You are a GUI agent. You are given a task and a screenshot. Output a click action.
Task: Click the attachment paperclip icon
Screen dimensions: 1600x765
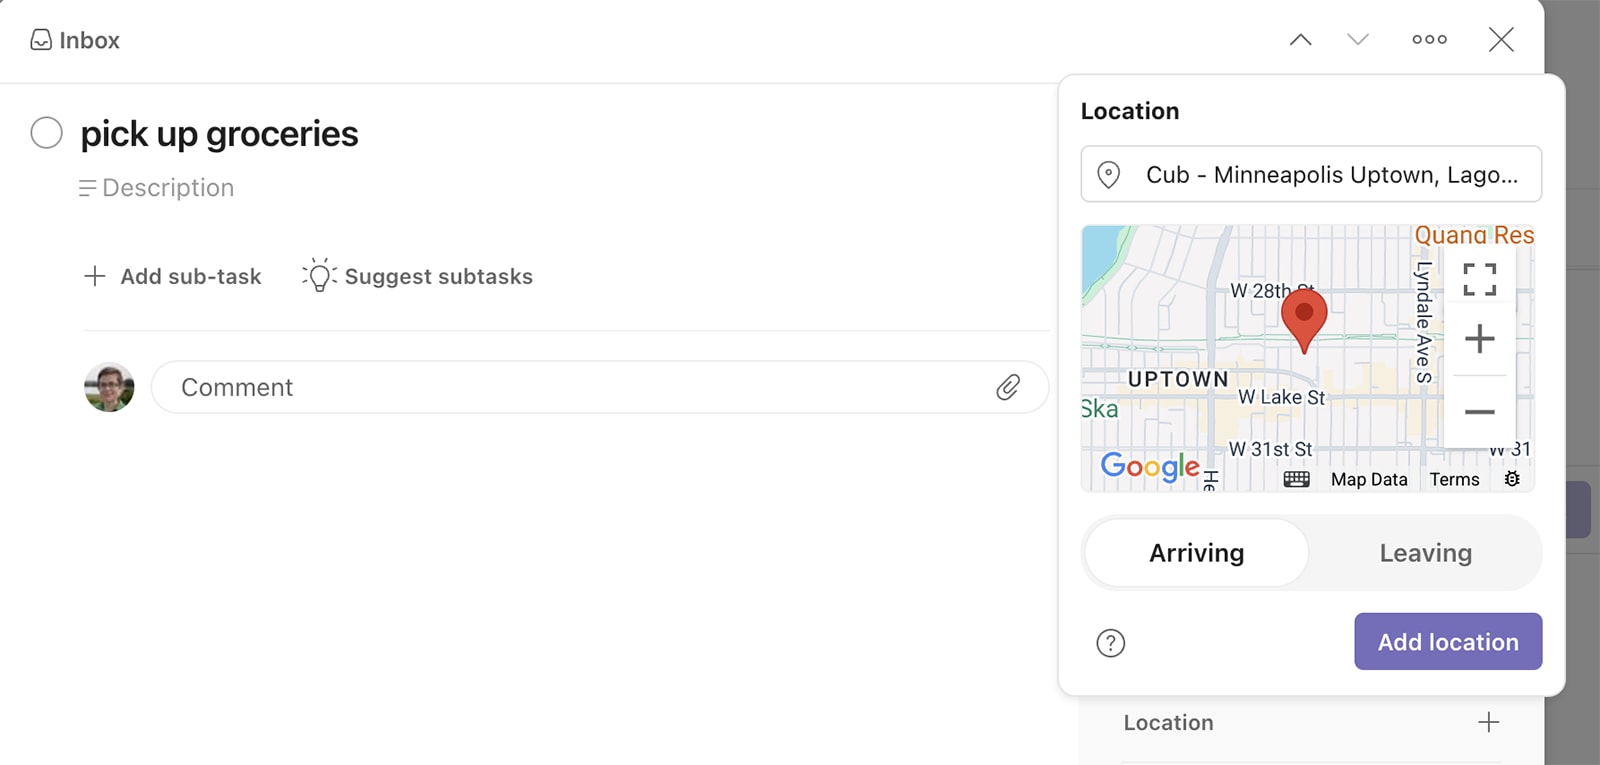(x=1008, y=387)
